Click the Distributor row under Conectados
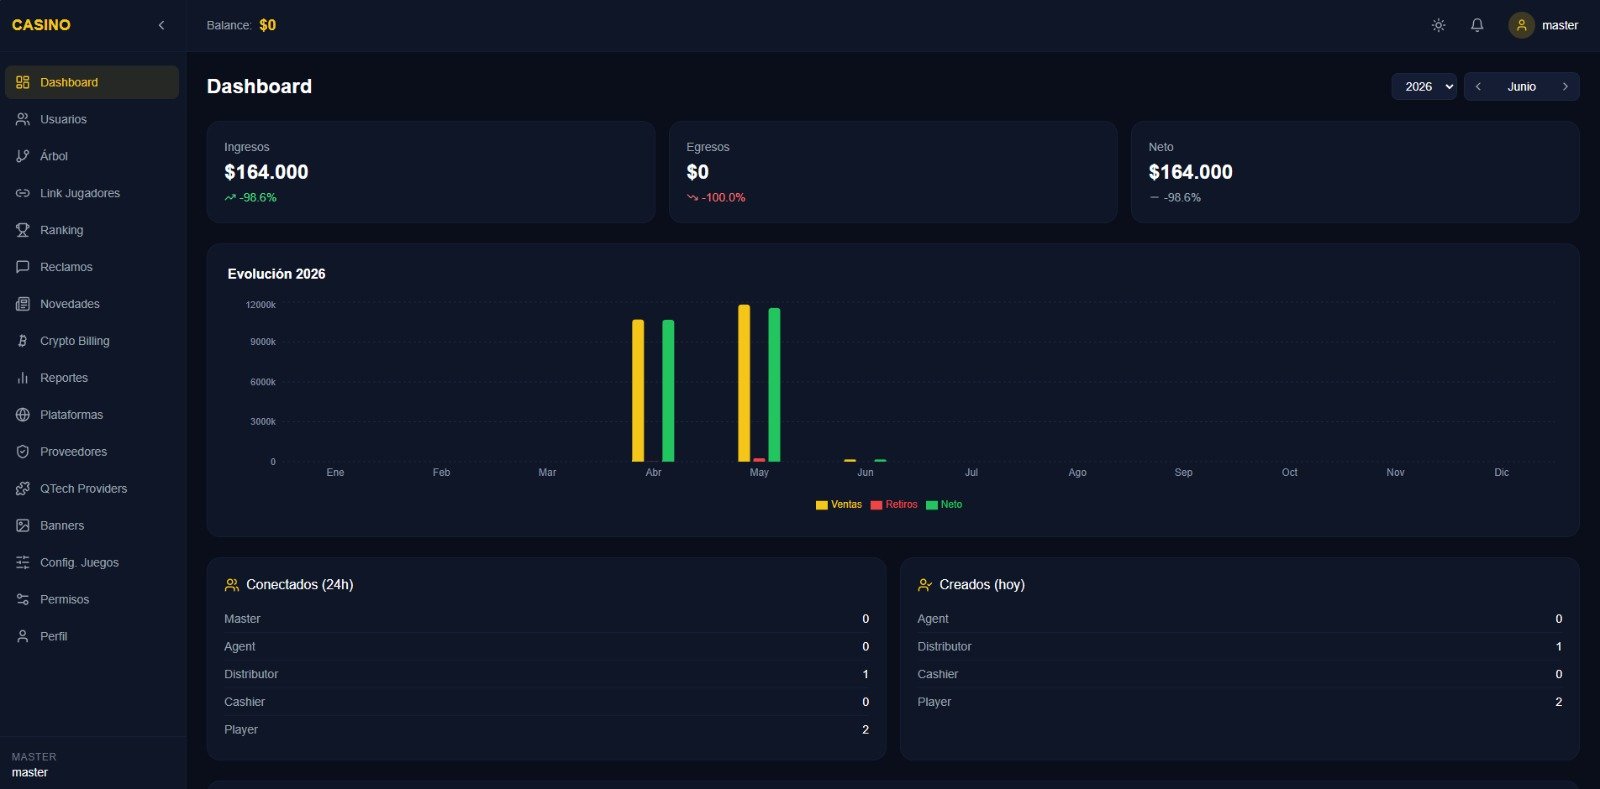Viewport: 1600px width, 789px height. point(546,674)
